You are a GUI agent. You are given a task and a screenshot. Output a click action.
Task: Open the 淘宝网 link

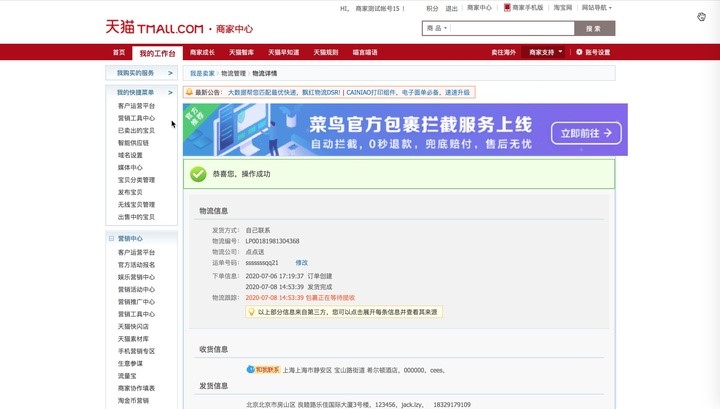pyautogui.click(x=562, y=8)
